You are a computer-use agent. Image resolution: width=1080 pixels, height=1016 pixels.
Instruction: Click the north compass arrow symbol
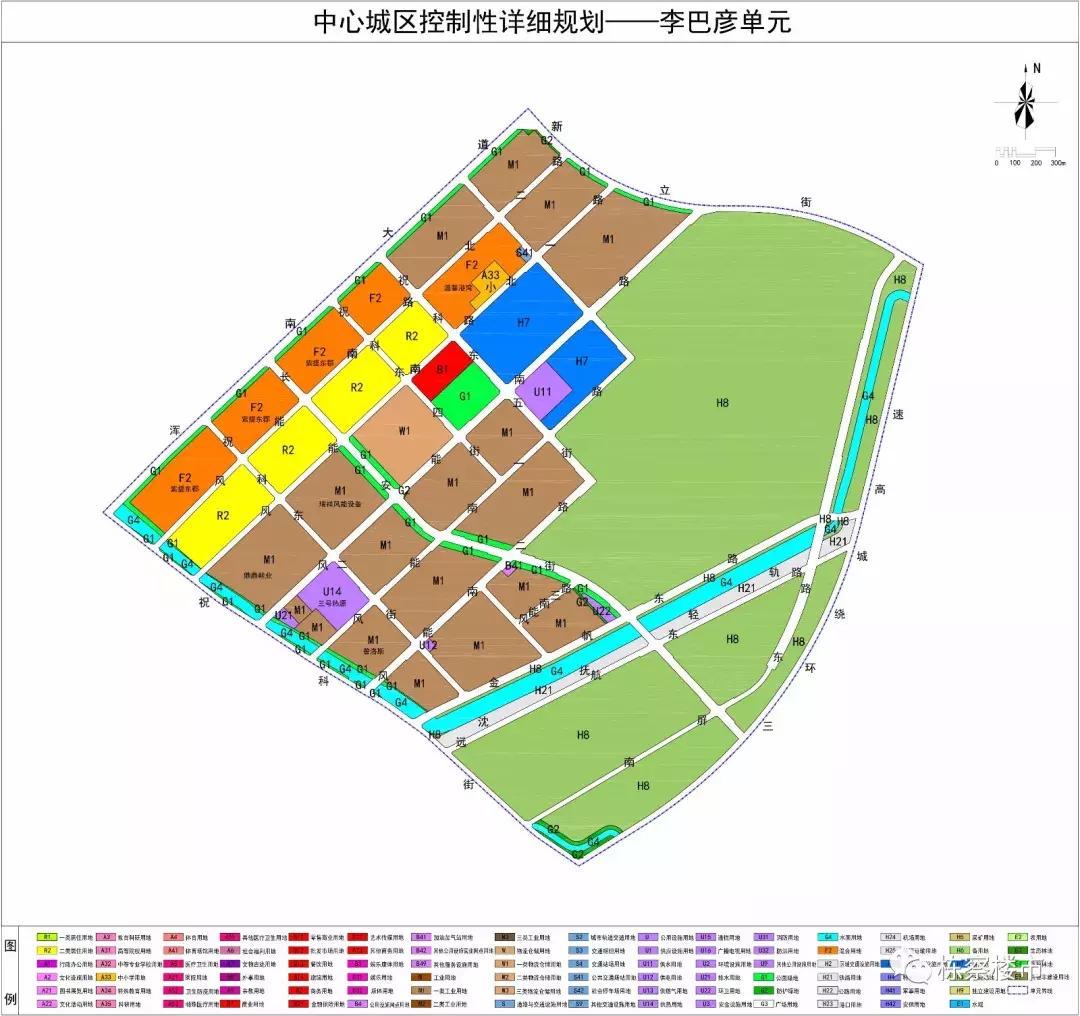(x=1026, y=100)
